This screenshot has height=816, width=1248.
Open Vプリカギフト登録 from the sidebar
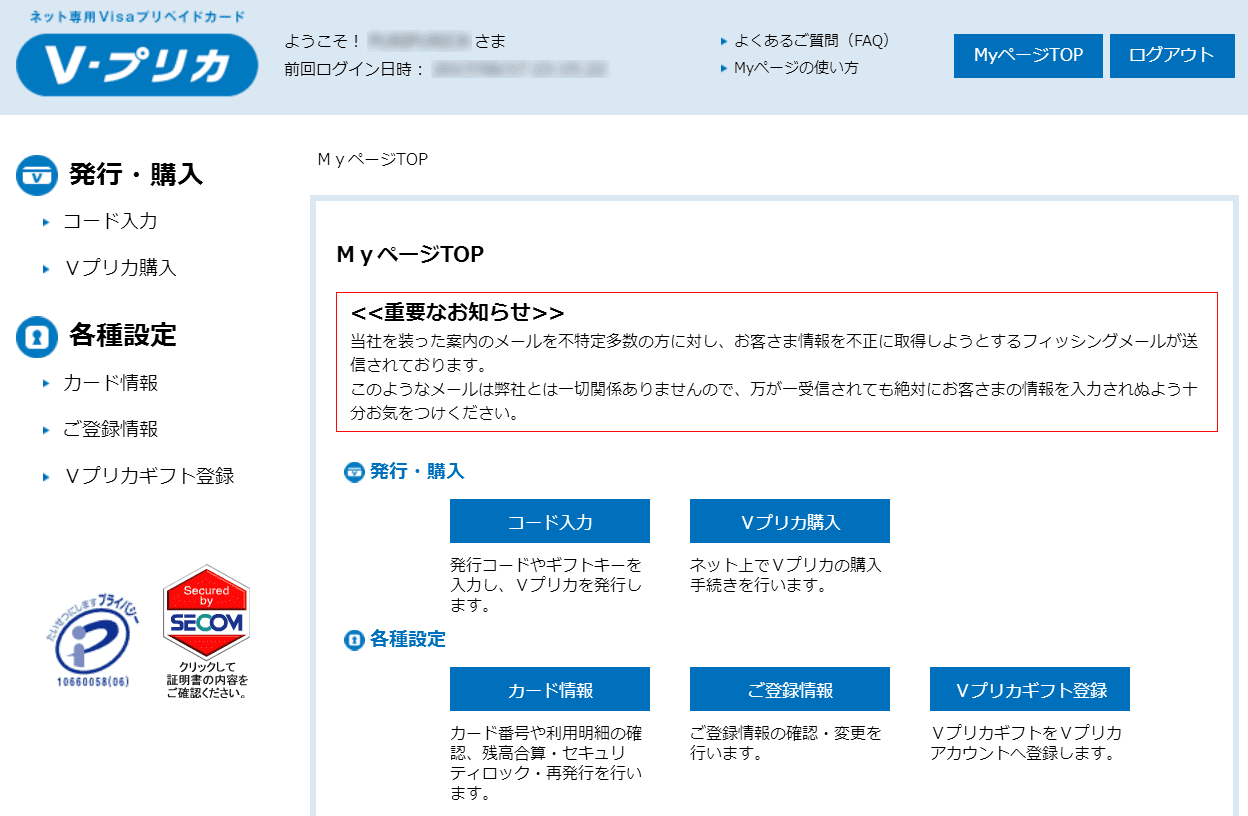tap(149, 476)
